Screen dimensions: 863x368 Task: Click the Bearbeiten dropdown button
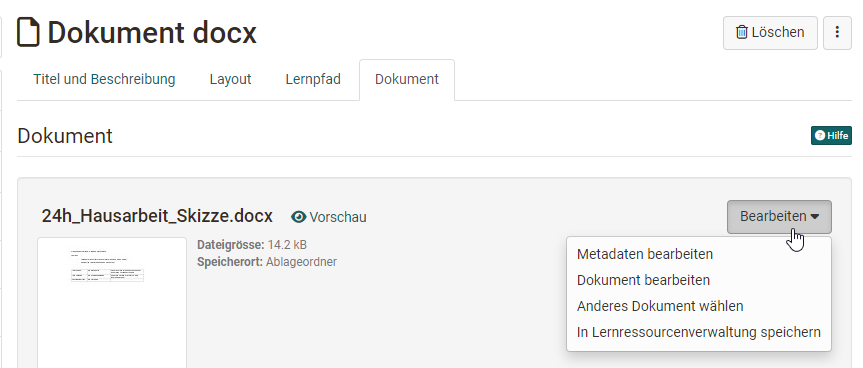(x=779, y=217)
